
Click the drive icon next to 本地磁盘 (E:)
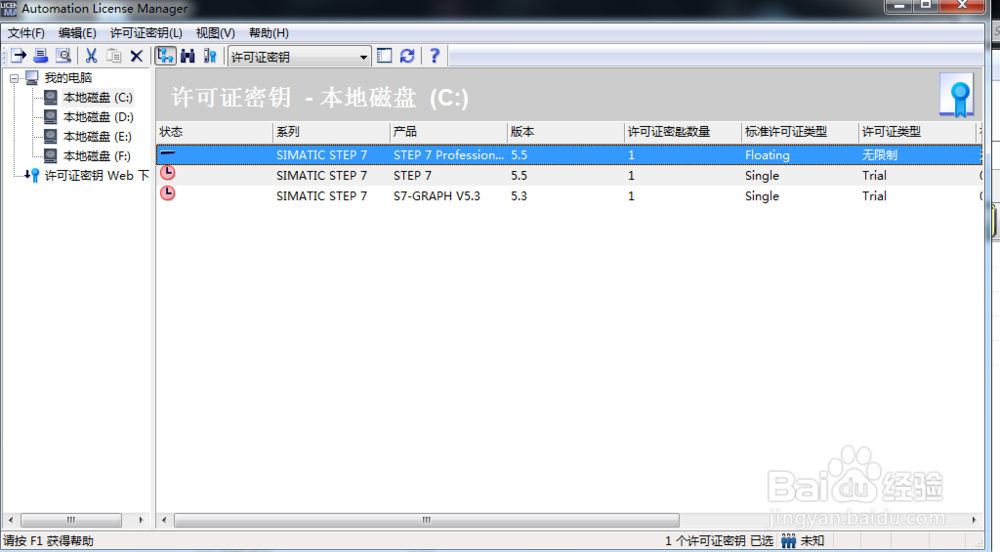[50, 136]
